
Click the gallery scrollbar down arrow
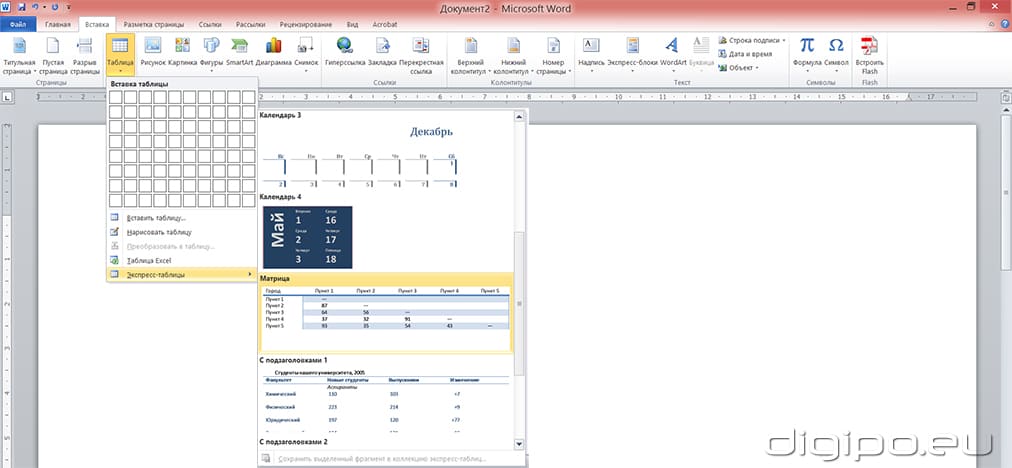point(518,442)
